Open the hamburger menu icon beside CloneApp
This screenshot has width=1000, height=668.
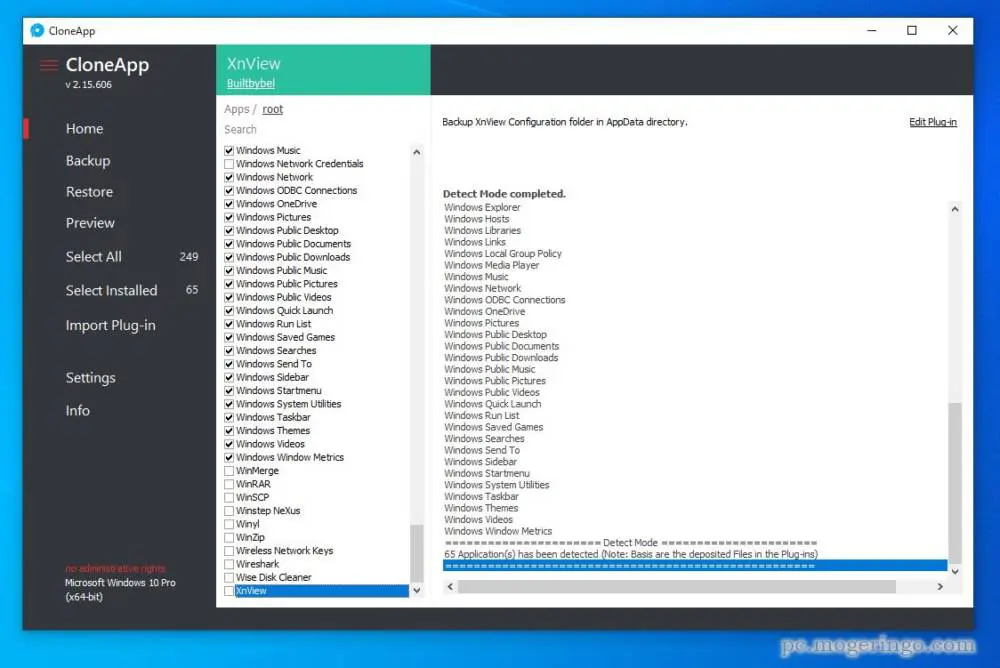48,65
